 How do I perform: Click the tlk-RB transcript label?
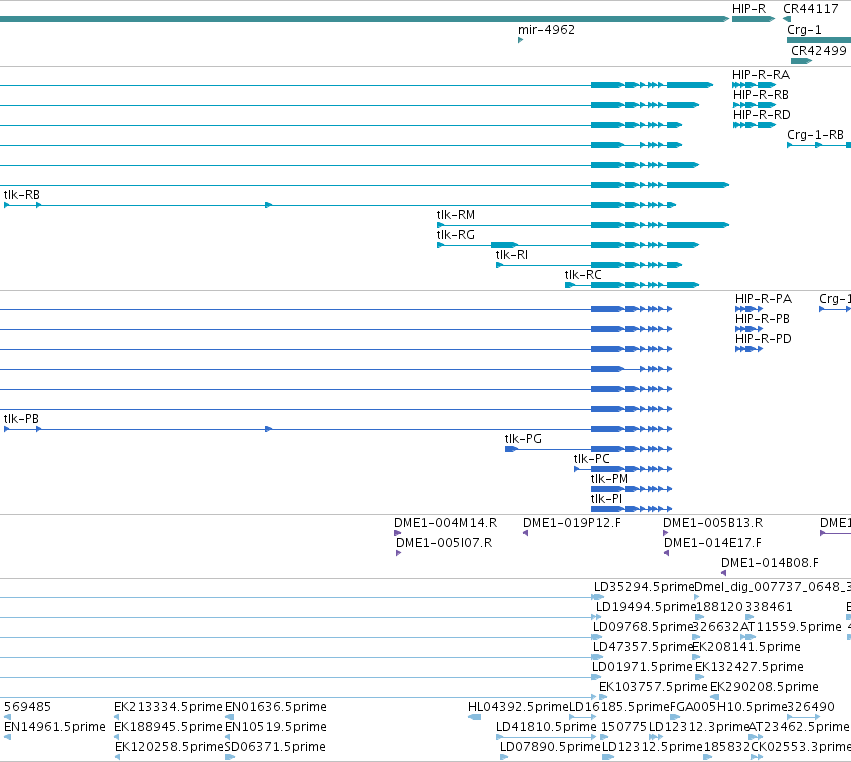(22, 194)
